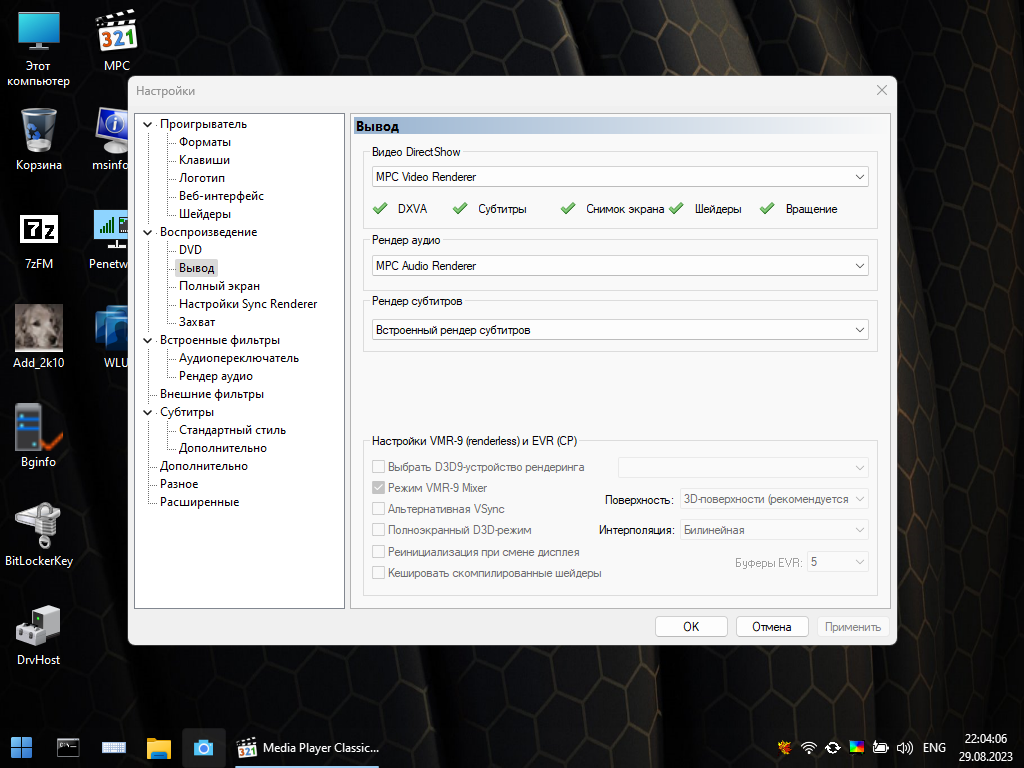Select Аудиопереключатель in settings tree

[x=238, y=358]
